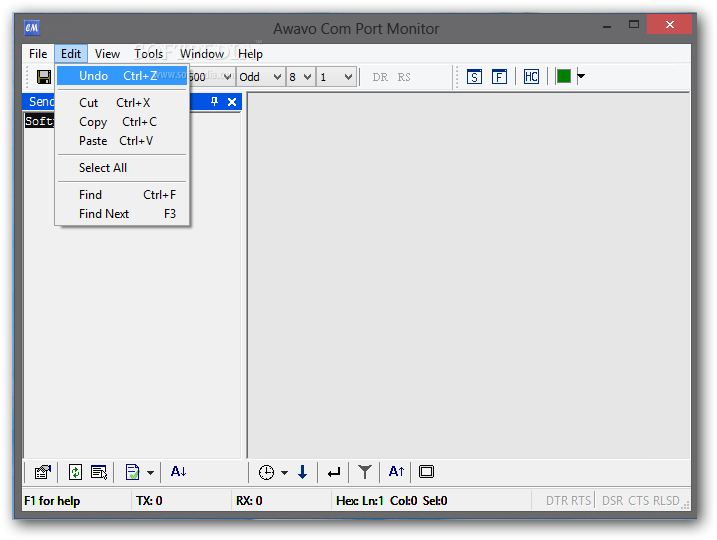Screen dimensions: 717x540
Task: Click the RTS status bar label
Action: click(x=581, y=501)
